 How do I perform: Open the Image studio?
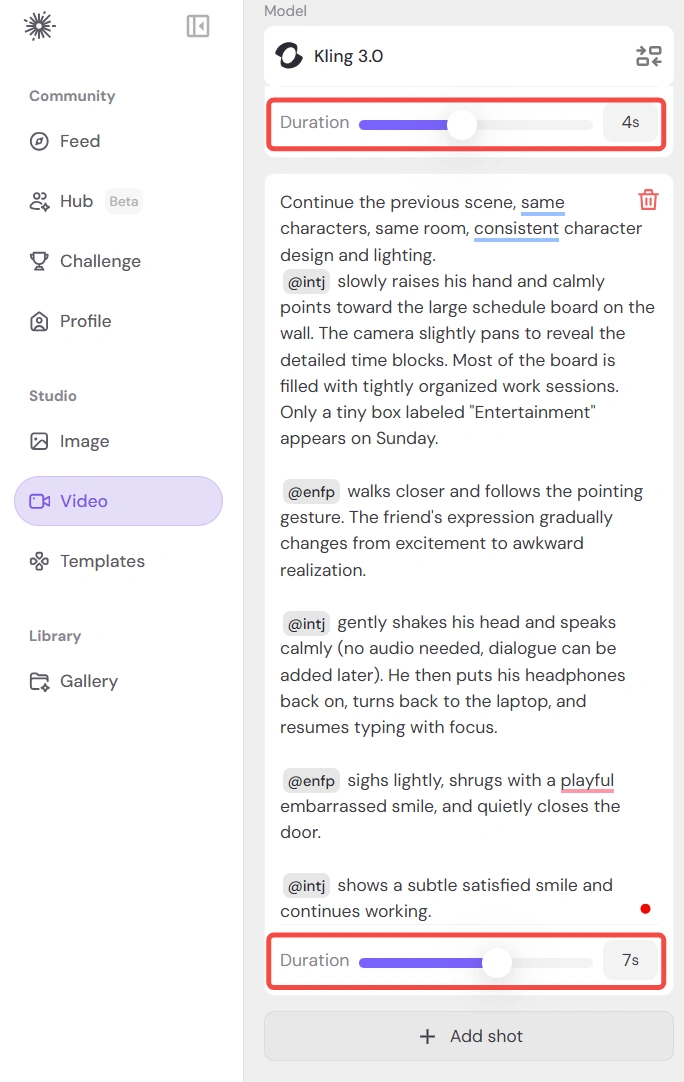(84, 441)
